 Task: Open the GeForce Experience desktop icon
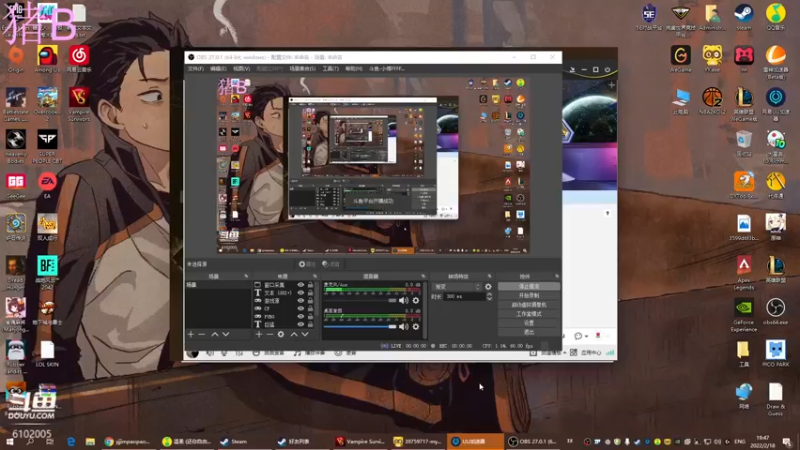coord(744,315)
